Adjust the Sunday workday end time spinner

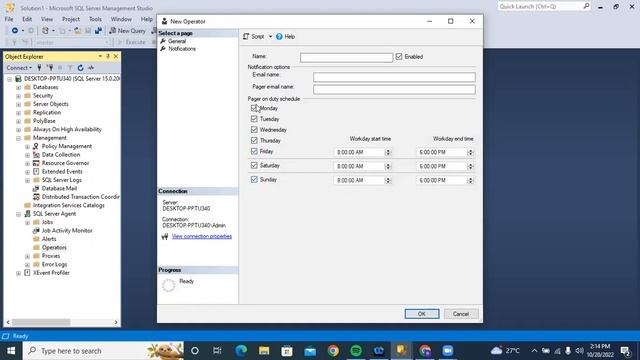click(470, 180)
